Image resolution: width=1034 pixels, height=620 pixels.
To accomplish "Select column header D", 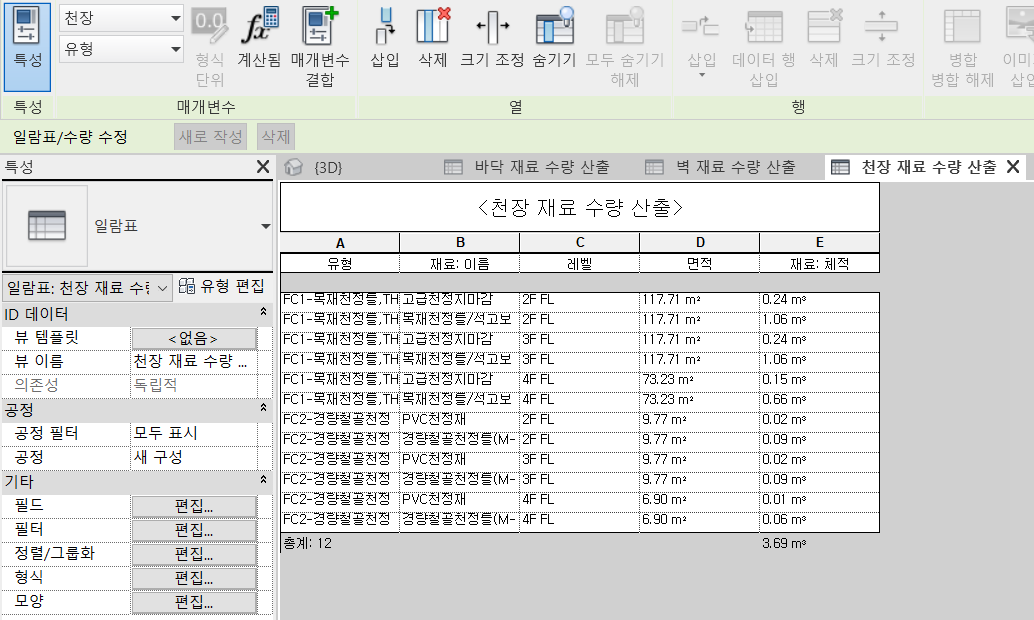I will 700,243.
